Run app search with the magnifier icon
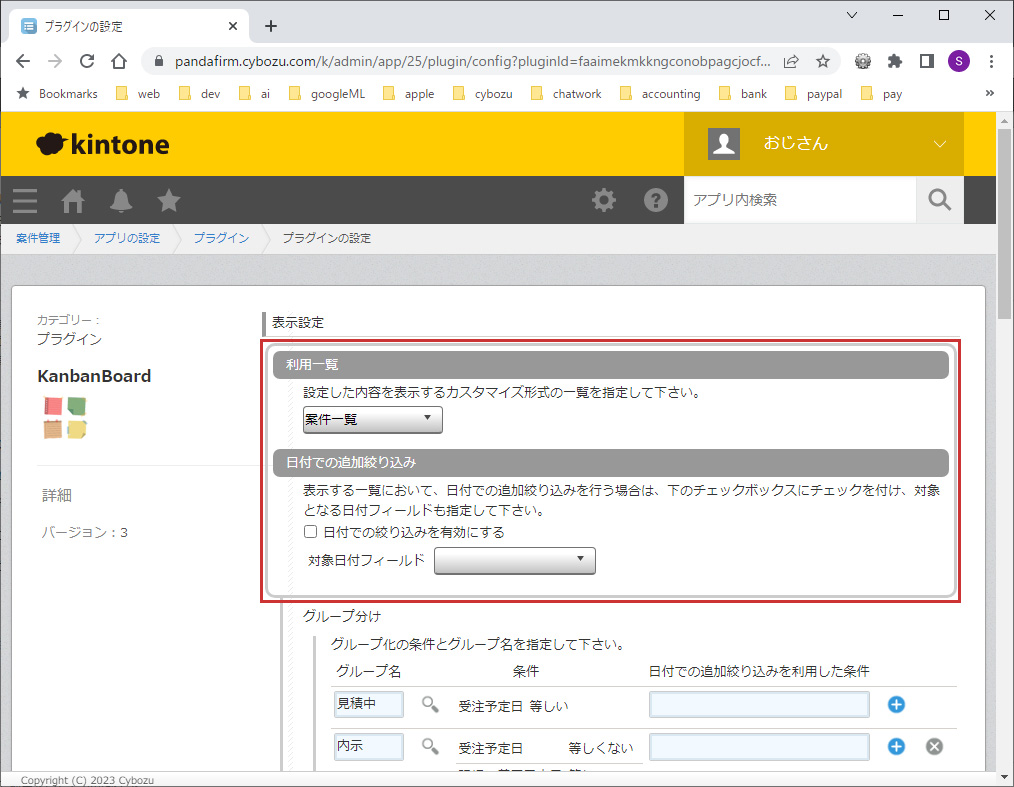This screenshot has height=787, width=1014. tap(938, 200)
